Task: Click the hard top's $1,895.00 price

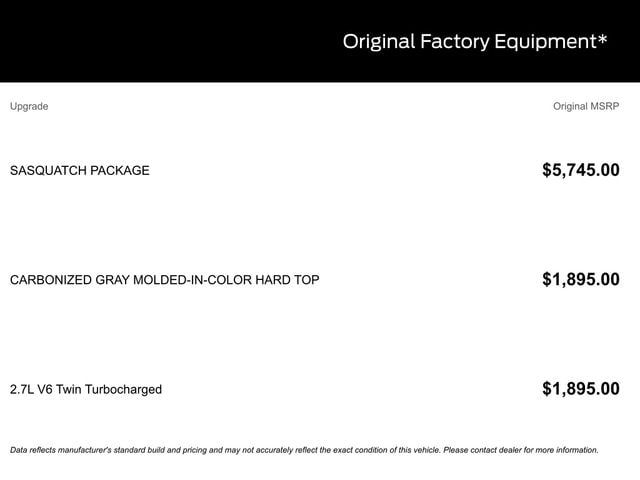Action: pos(580,280)
